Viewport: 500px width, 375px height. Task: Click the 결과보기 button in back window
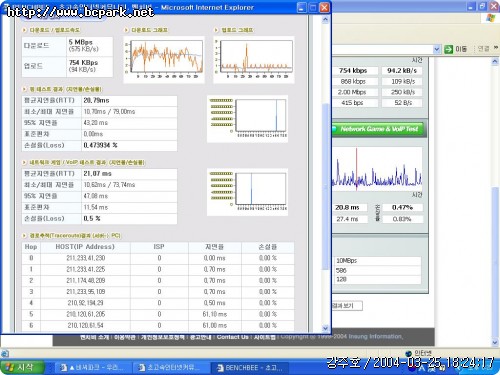347,306
